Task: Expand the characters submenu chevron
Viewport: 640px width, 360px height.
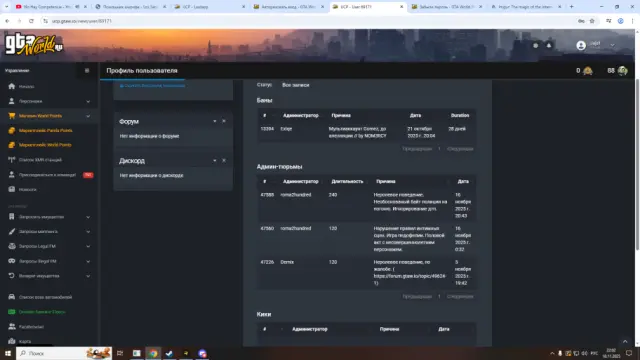Action: click(x=88, y=102)
